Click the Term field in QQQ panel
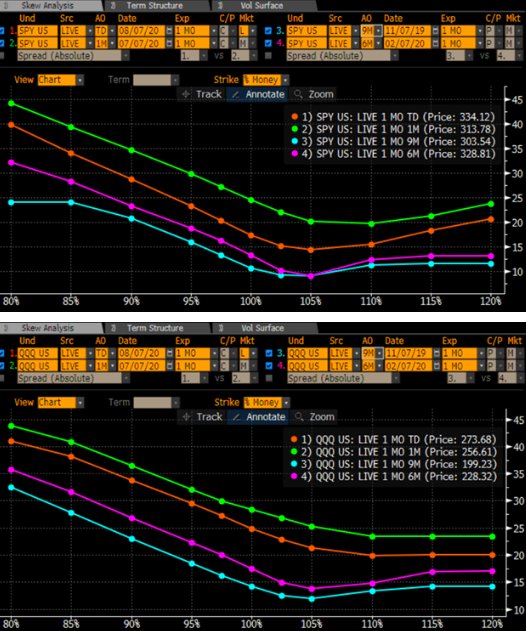The height and width of the screenshot is (631, 526). [x=153, y=402]
